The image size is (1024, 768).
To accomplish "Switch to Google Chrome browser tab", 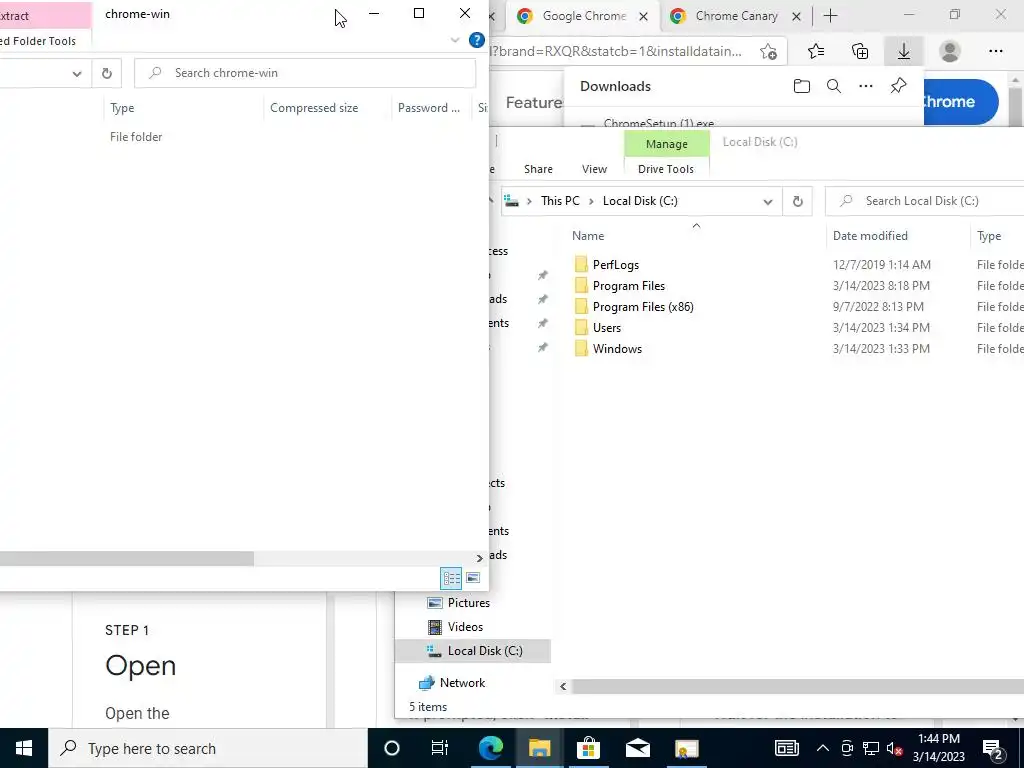I will click(583, 16).
